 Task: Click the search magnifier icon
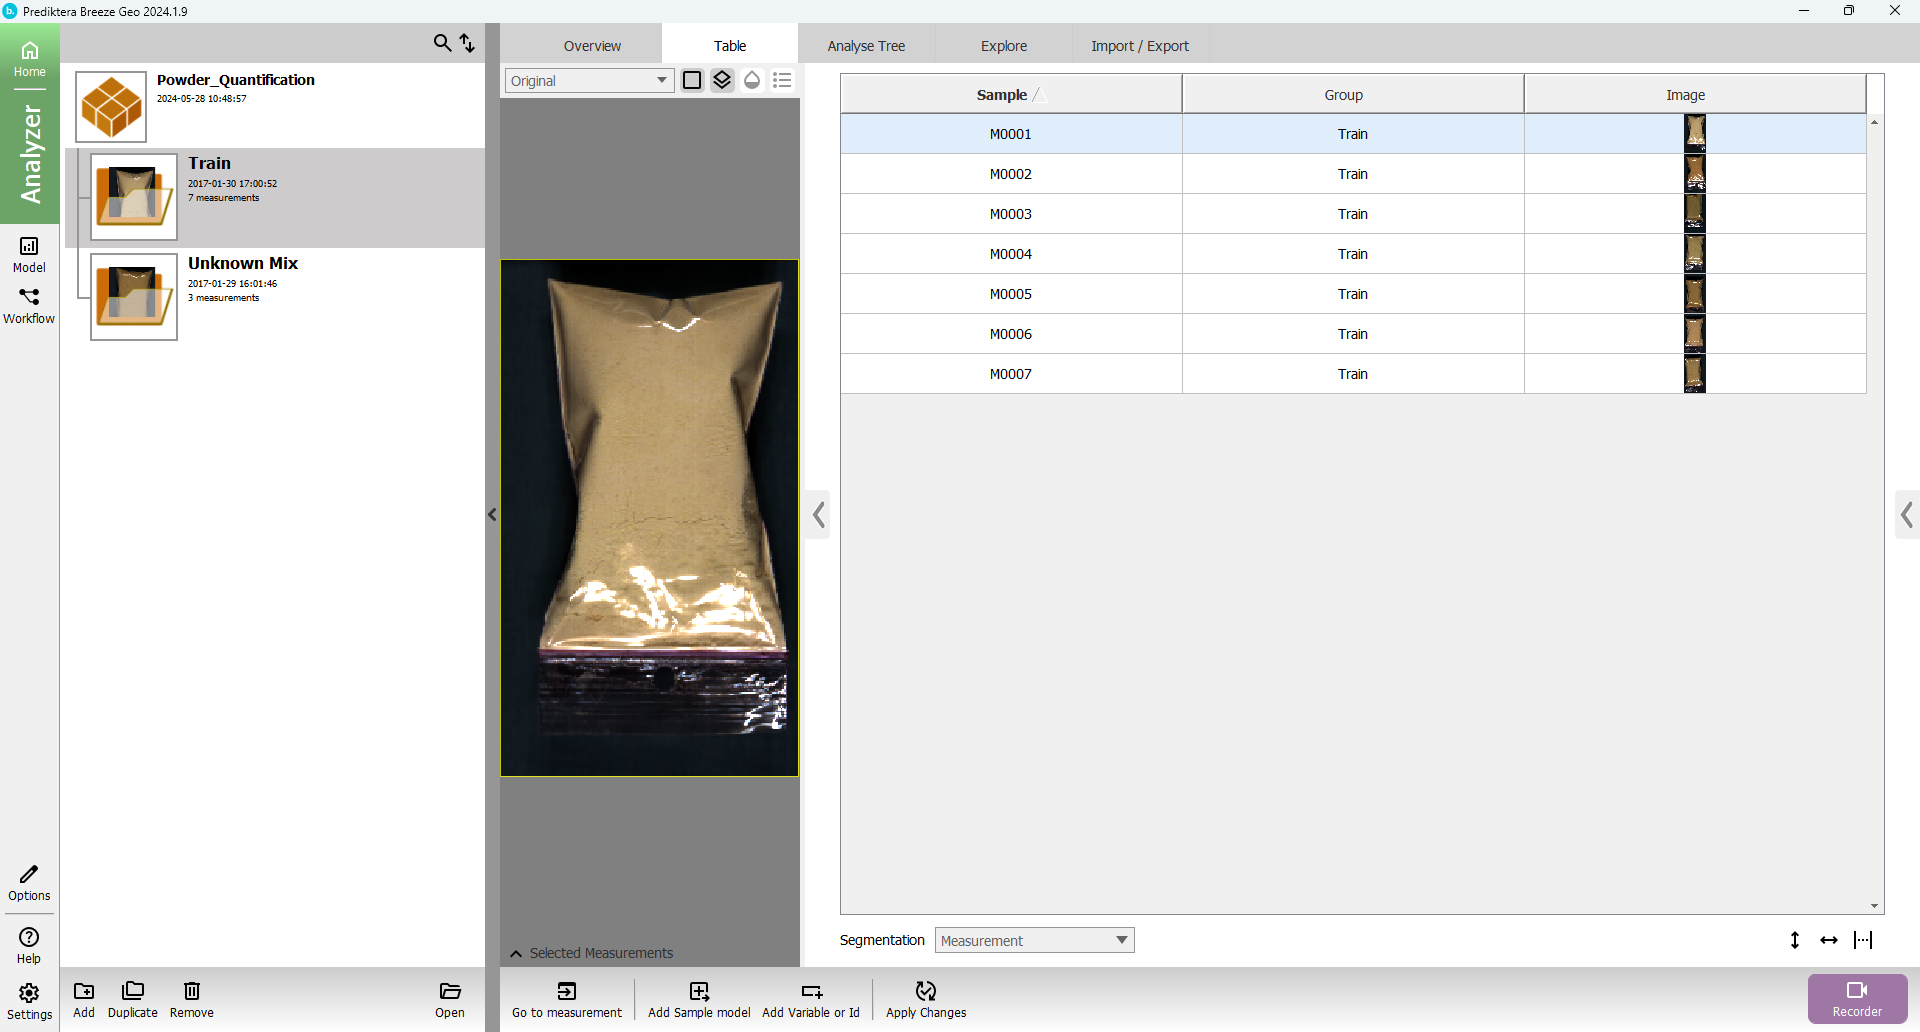click(x=441, y=43)
